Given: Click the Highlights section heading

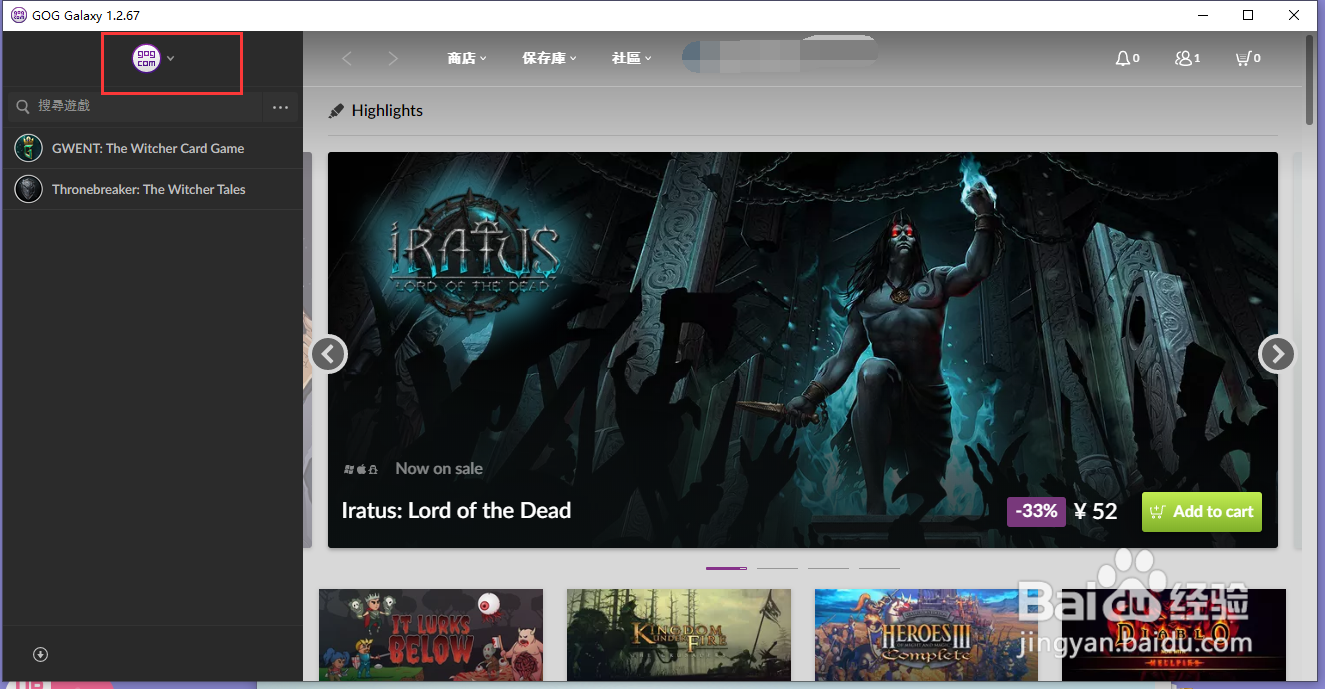Looking at the screenshot, I should (x=387, y=111).
